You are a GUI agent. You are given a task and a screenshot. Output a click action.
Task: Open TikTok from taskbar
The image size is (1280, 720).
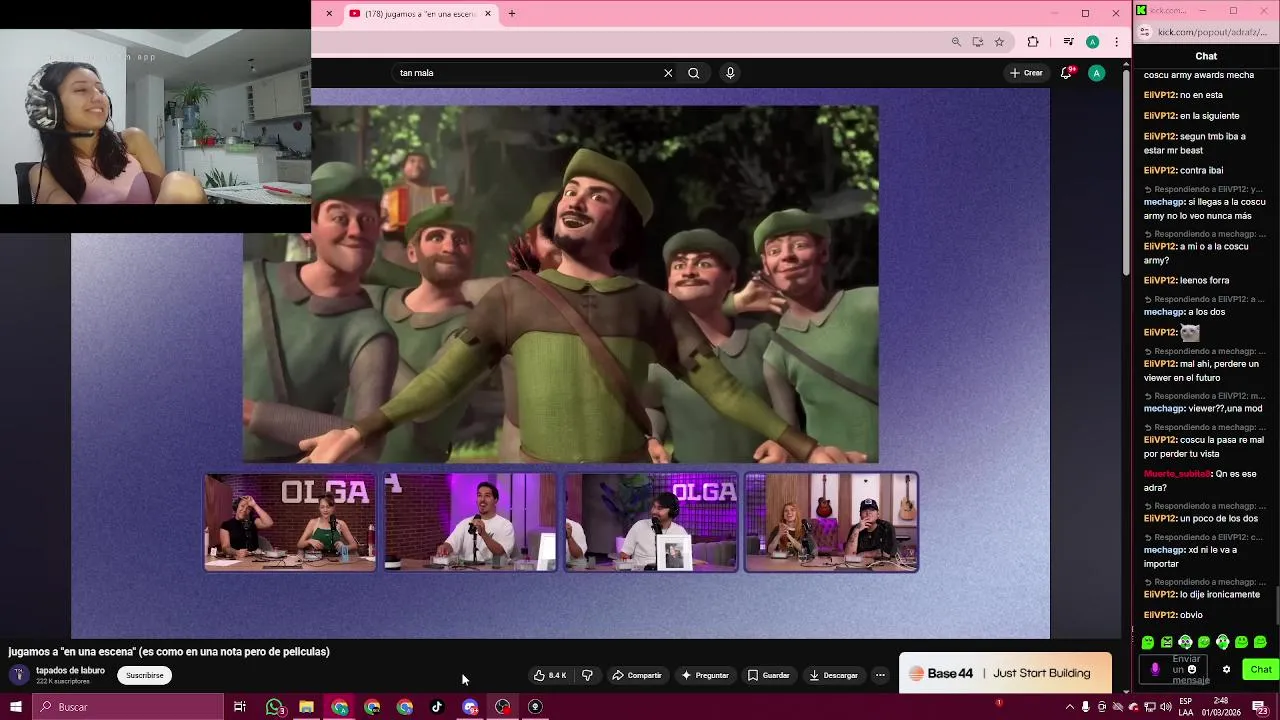(437, 707)
